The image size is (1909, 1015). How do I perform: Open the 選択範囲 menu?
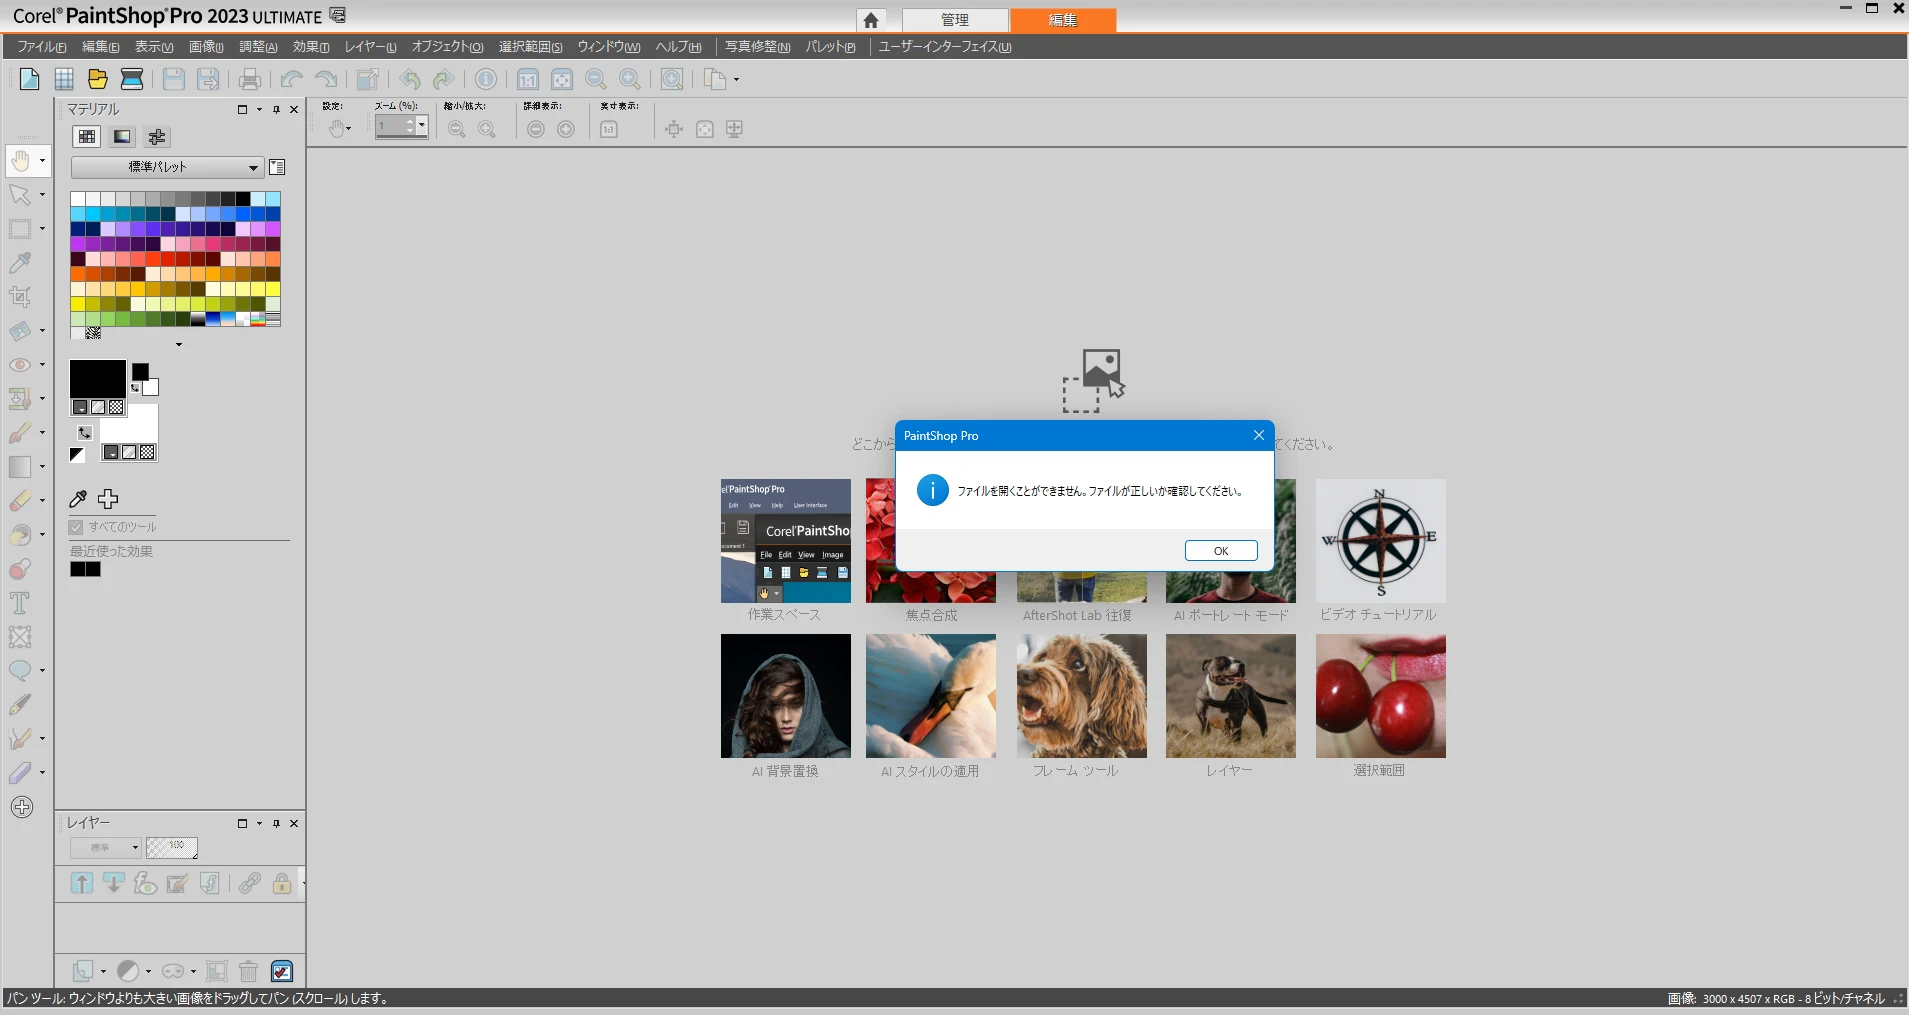530,47
